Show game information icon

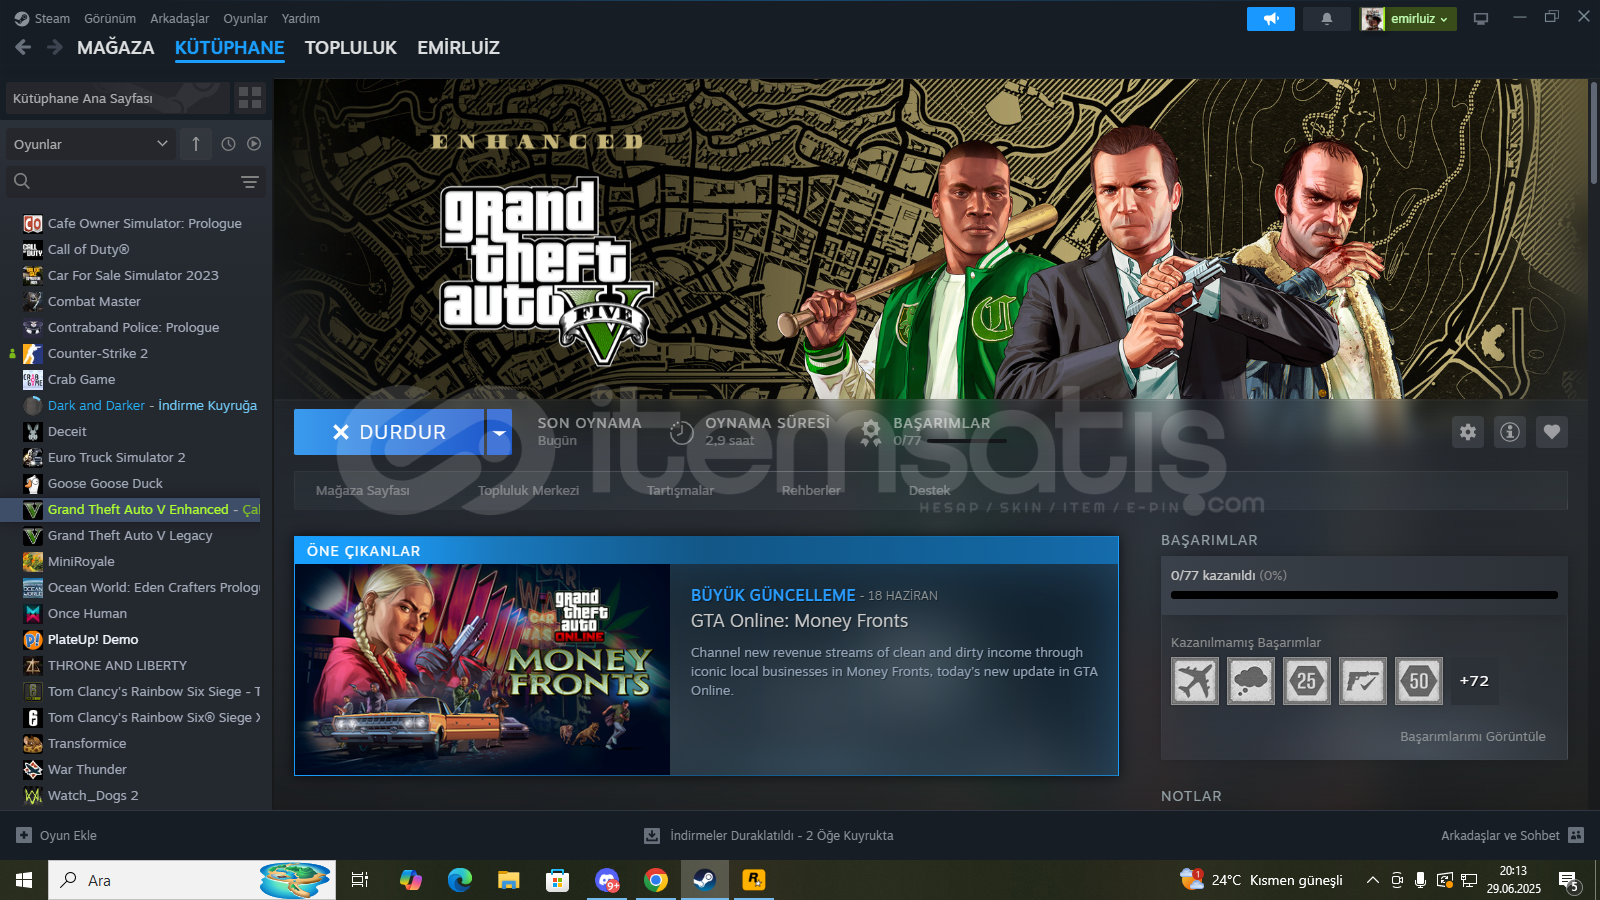pos(1510,432)
